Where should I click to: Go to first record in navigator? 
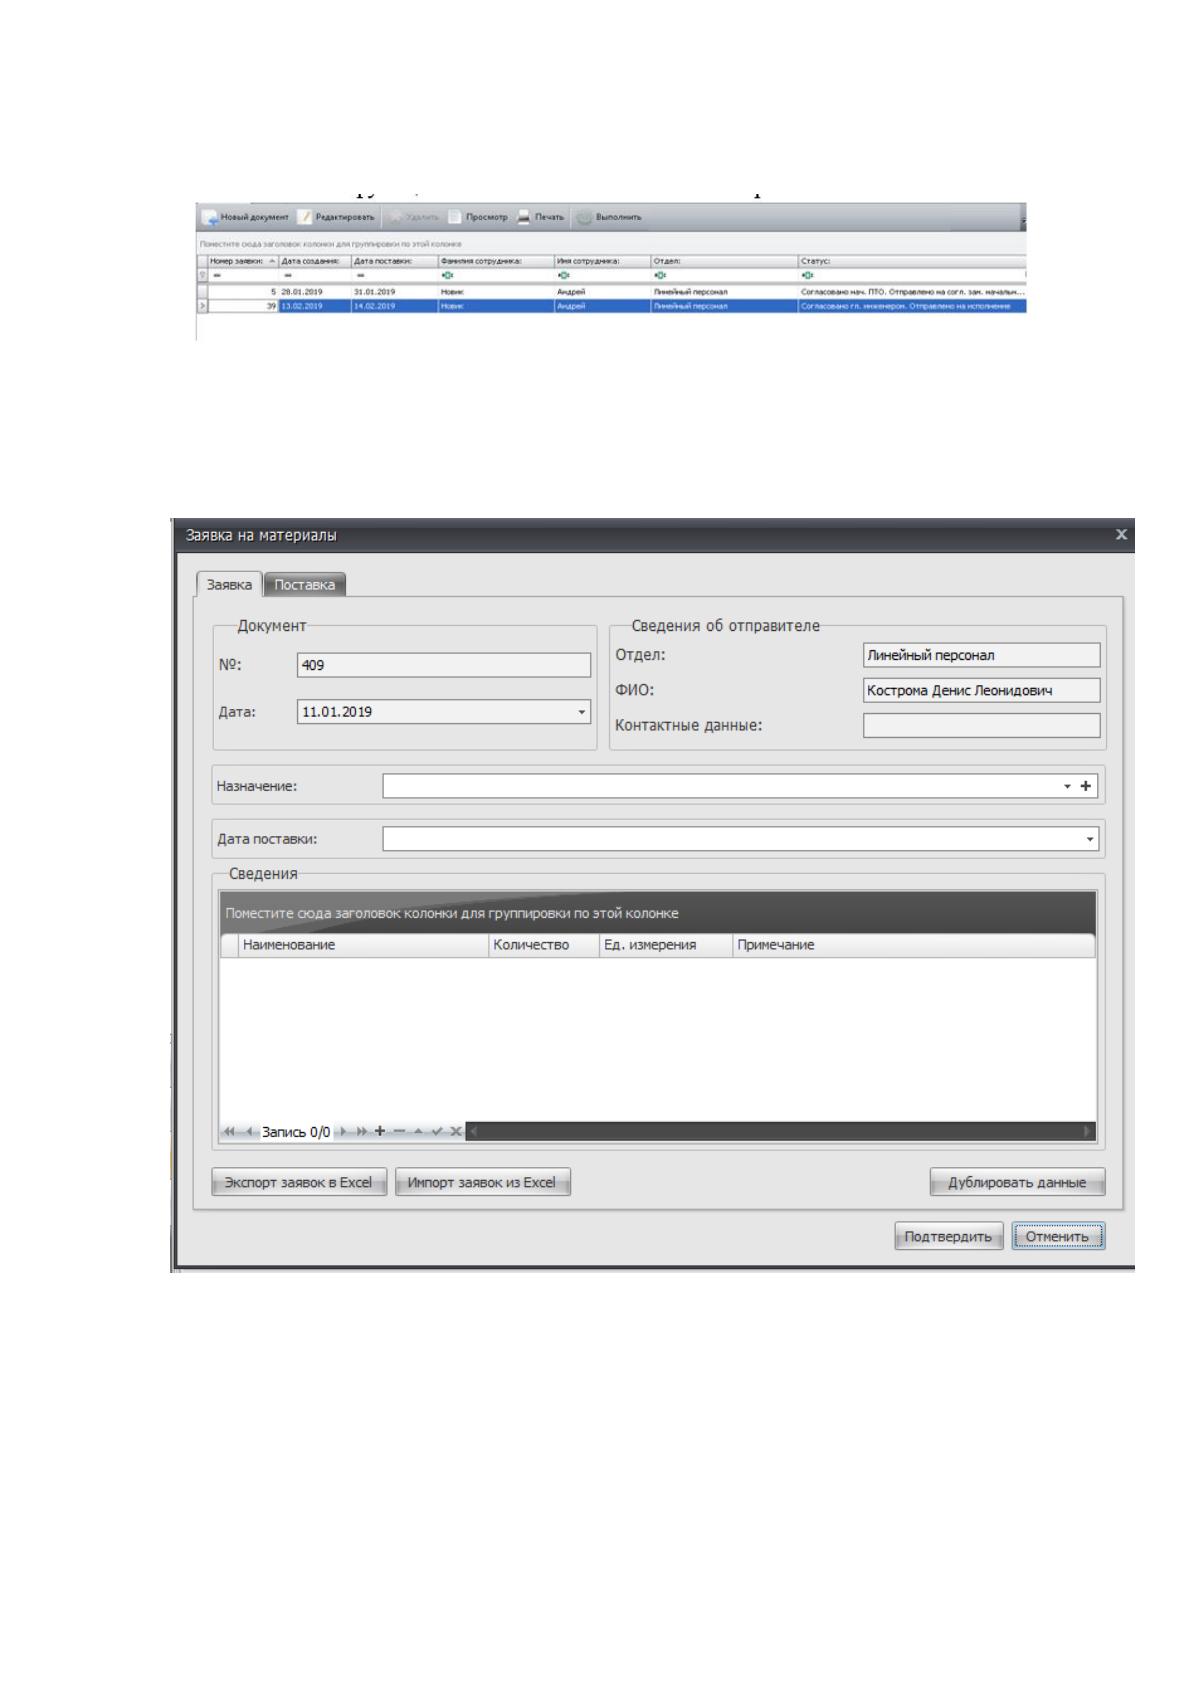pos(230,1131)
